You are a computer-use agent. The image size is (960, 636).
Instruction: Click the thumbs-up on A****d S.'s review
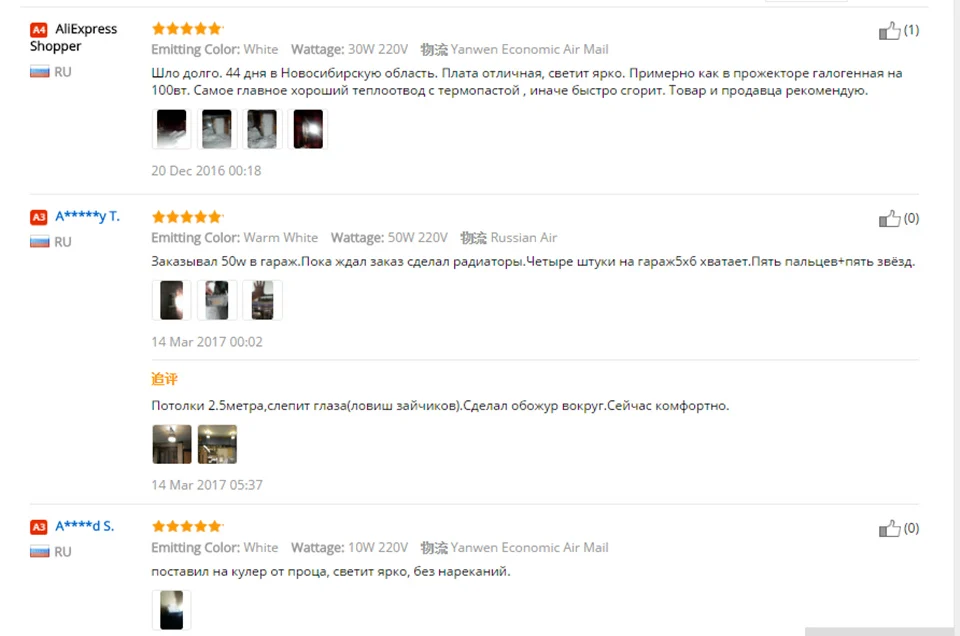coord(890,528)
